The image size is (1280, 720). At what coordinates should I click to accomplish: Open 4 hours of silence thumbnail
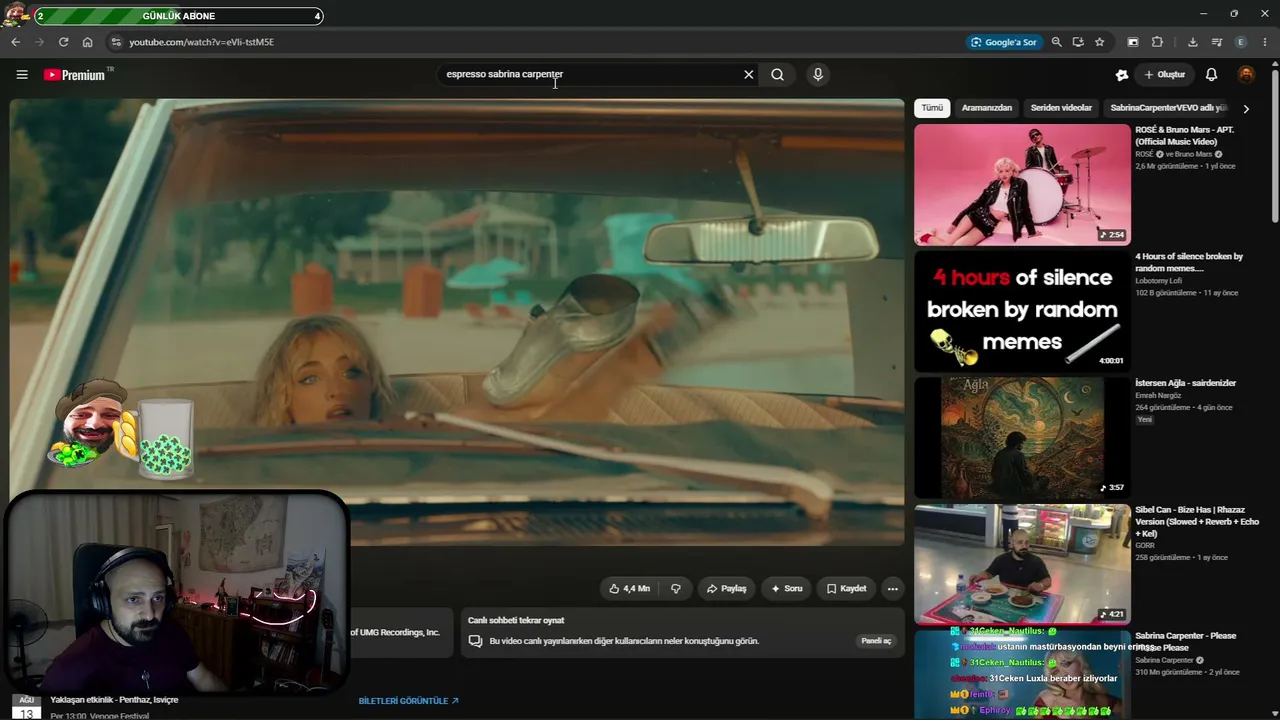(1022, 311)
